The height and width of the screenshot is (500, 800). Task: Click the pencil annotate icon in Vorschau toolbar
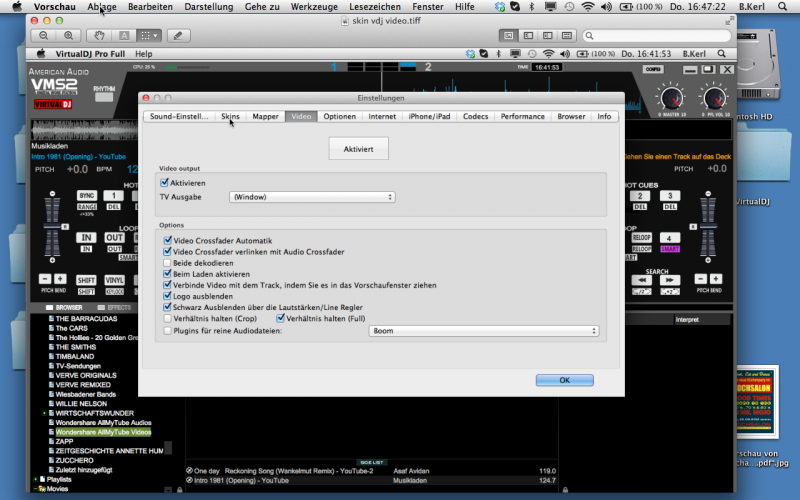click(178, 35)
